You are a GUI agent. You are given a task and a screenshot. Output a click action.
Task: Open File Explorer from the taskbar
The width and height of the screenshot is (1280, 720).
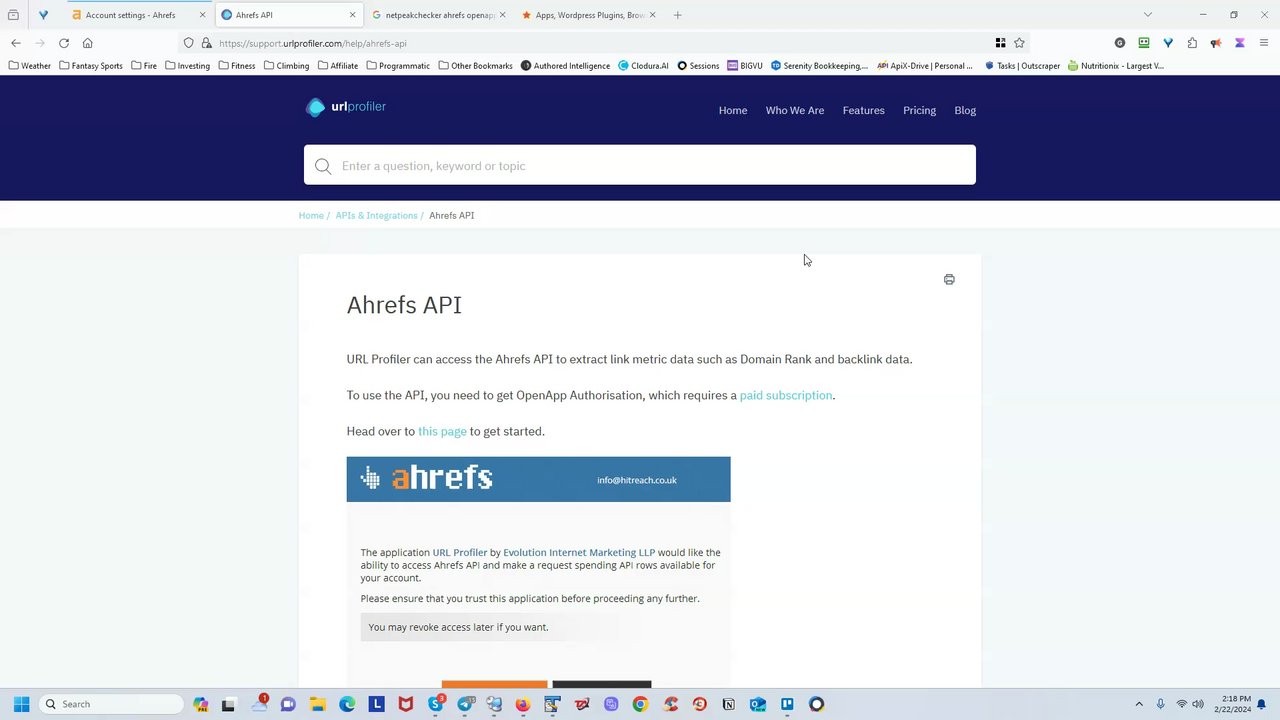pyautogui.click(x=318, y=704)
